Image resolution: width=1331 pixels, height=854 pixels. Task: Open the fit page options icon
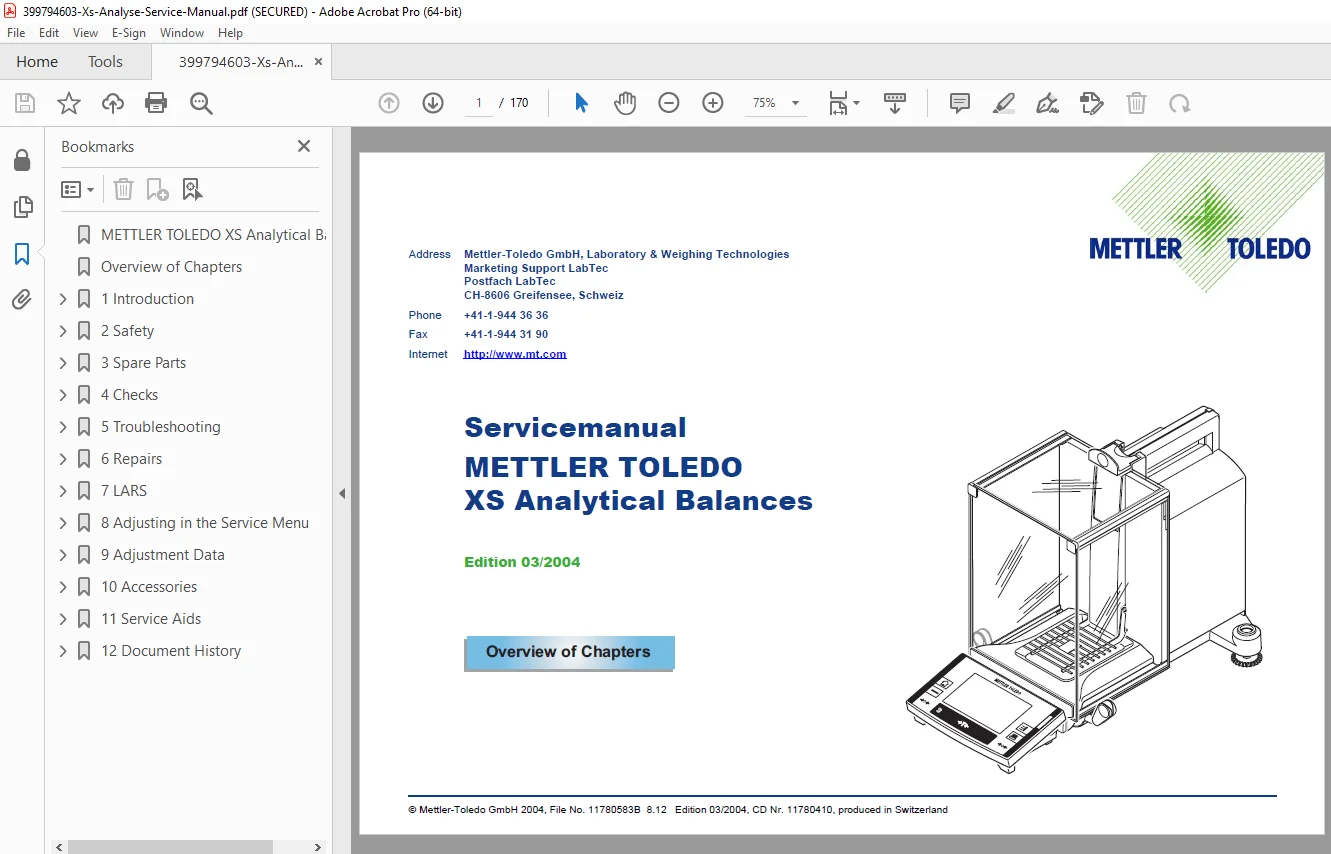[844, 103]
